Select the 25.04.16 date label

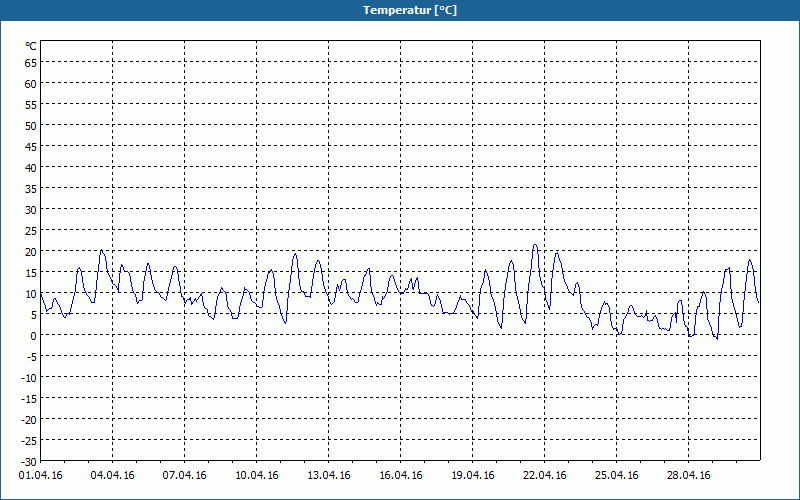pyautogui.click(x=616, y=476)
